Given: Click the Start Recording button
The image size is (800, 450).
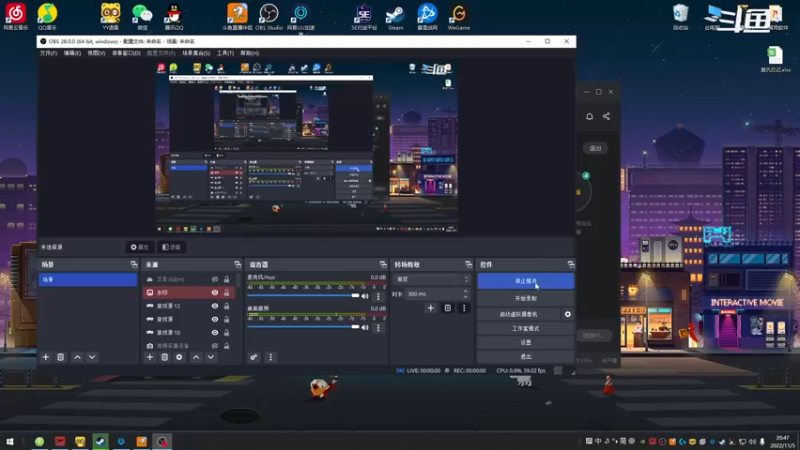Looking at the screenshot, I should pyautogui.click(x=526, y=298).
